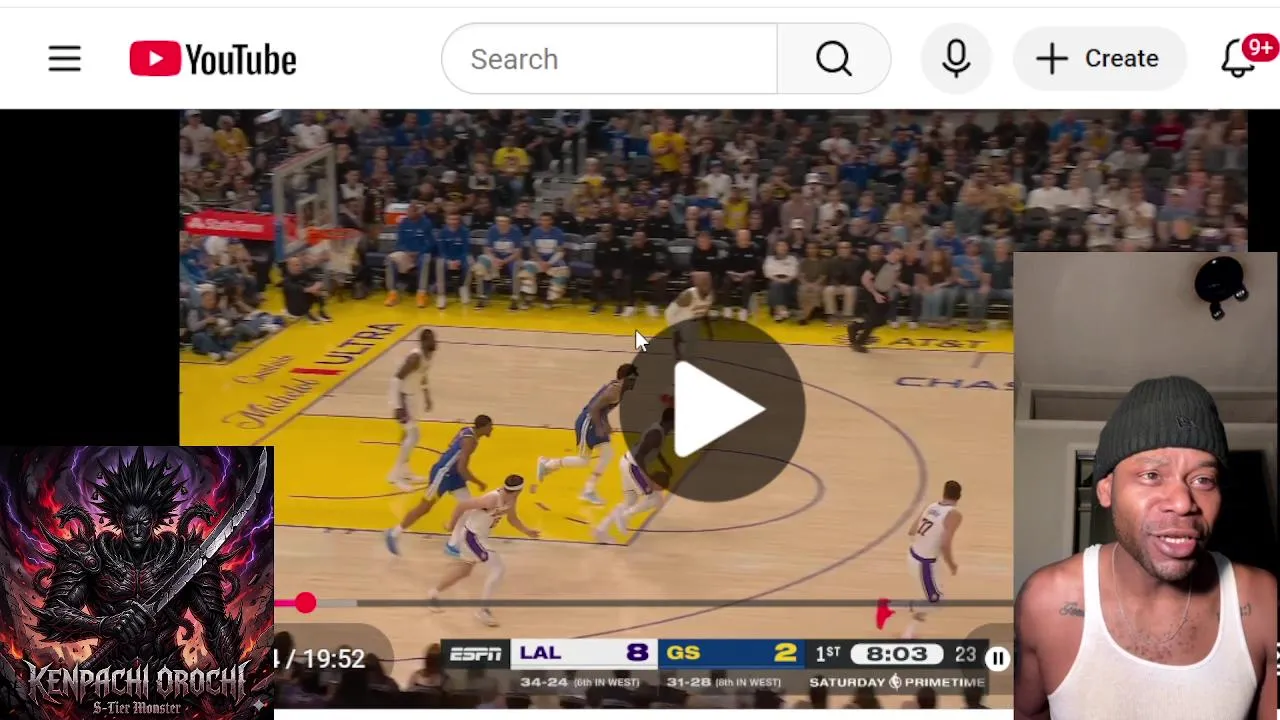Click the video progress bar track

[x=644, y=603]
